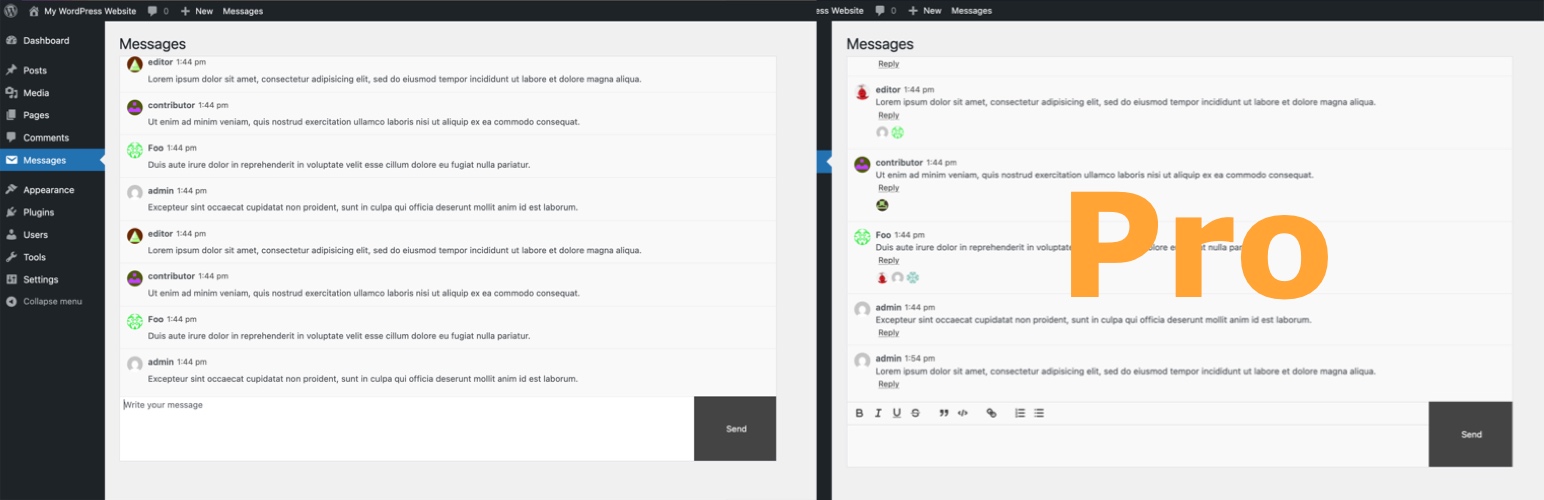Click the WordPress logo in admin bar
The image size is (1544, 500).
[11, 10]
